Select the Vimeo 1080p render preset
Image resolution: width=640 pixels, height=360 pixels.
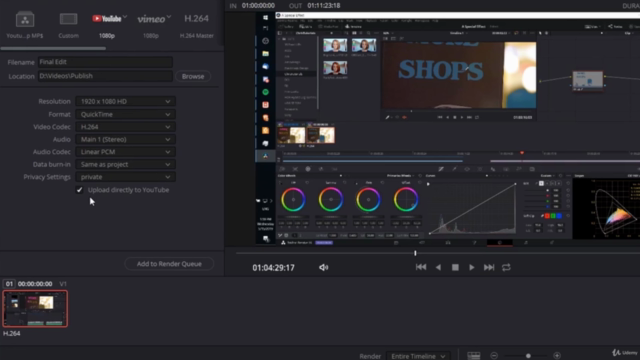(x=151, y=19)
